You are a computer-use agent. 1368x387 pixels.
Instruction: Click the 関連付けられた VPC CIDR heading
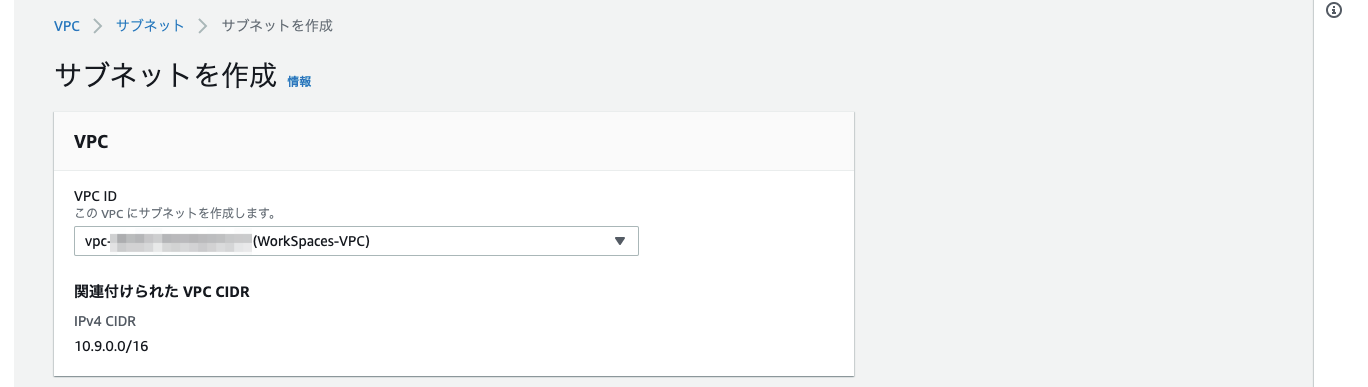[161, 292]
